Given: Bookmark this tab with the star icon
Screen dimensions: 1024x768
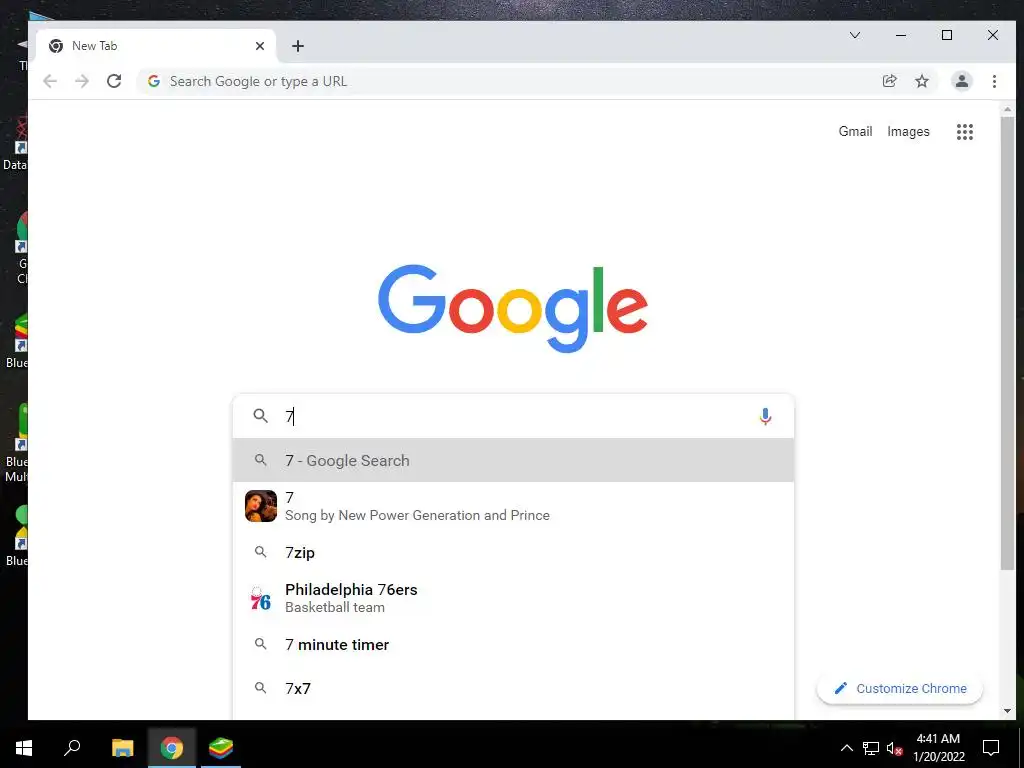Looking at the screenshot, I should [921, 81].
